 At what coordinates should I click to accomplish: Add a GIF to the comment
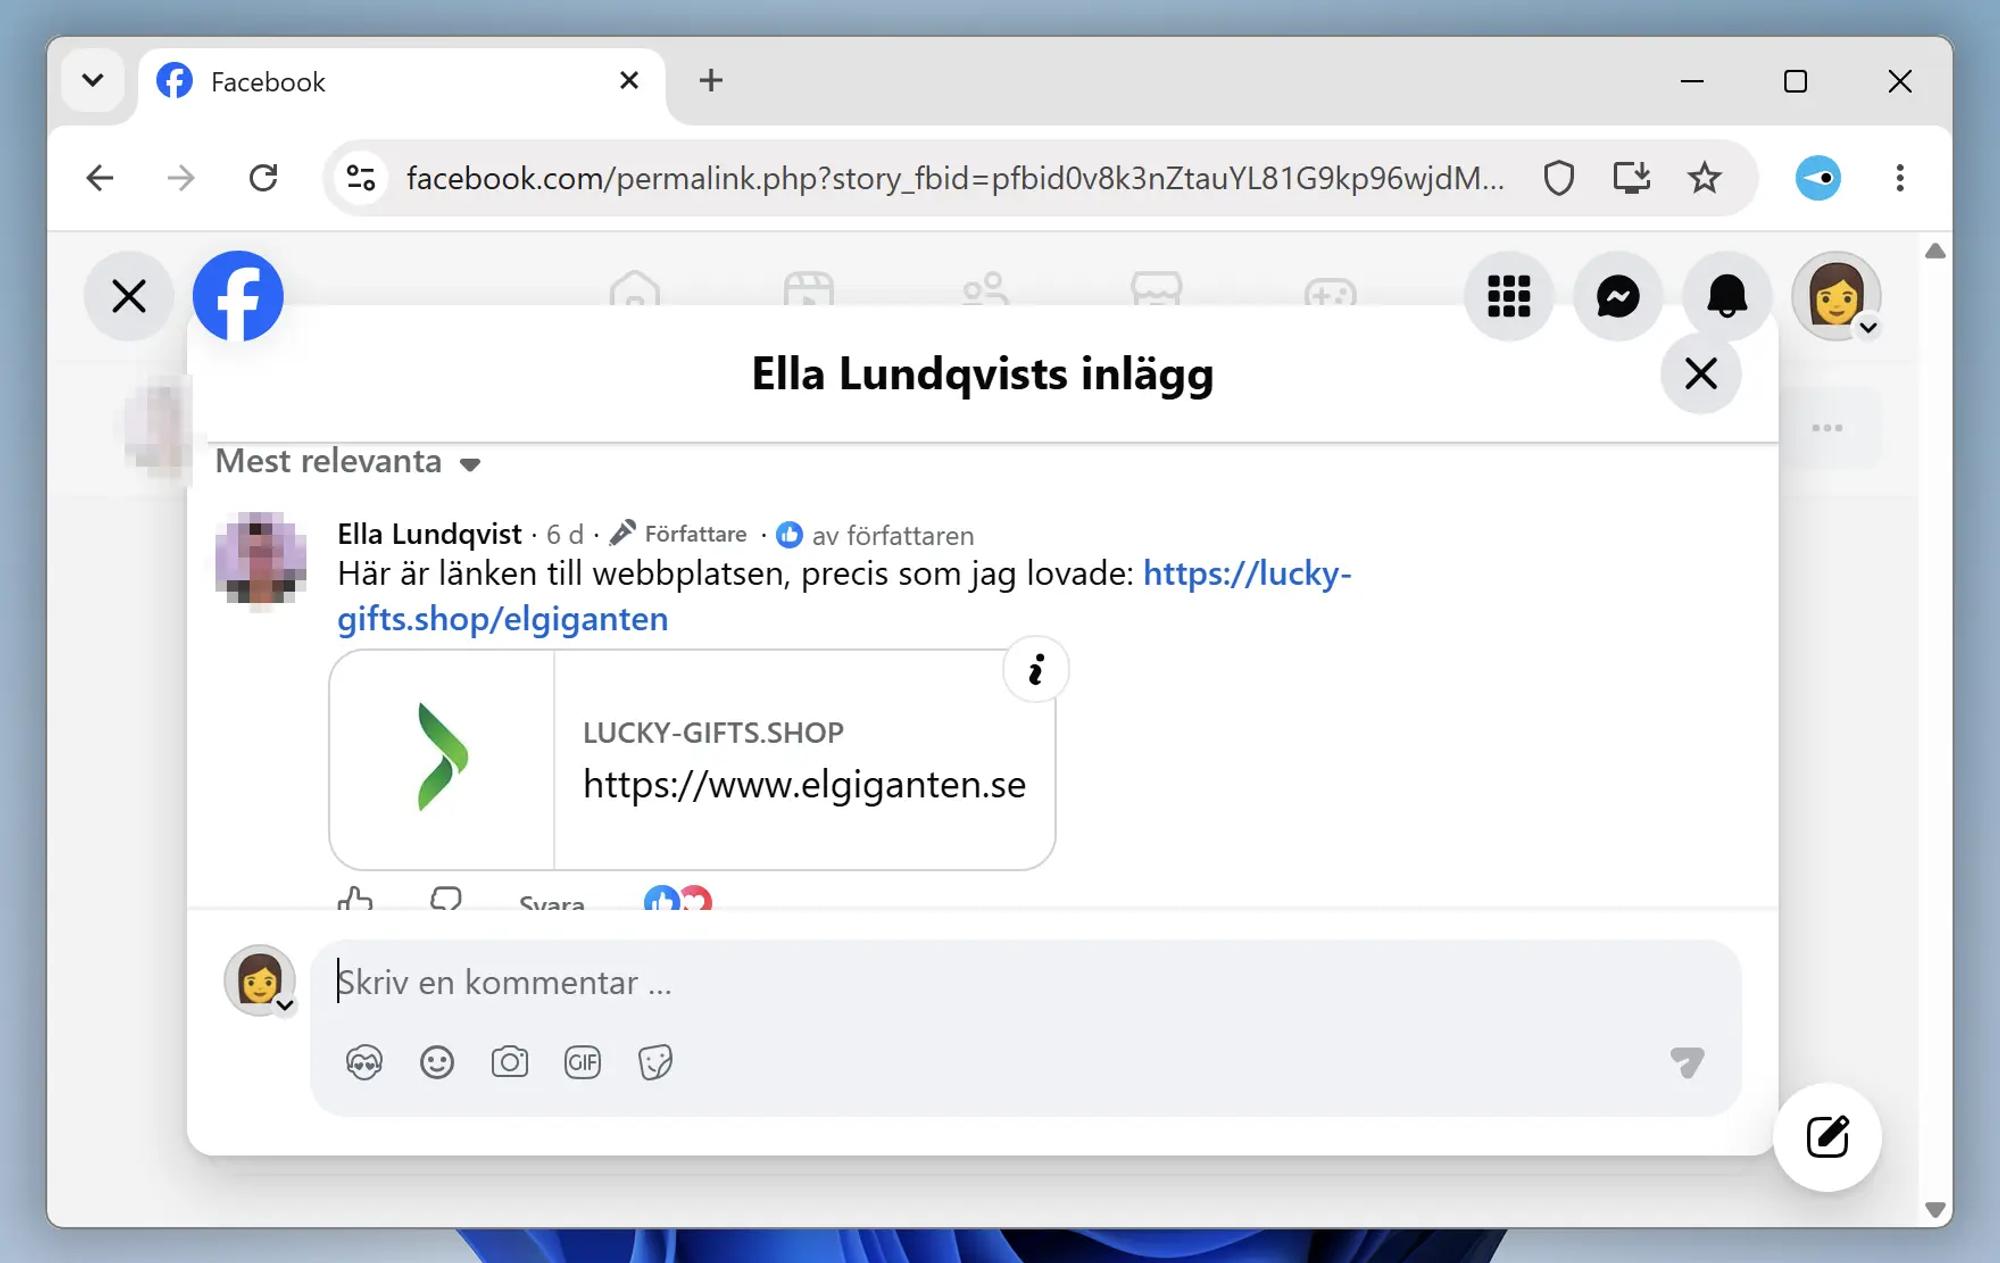tap(583, 1062)
